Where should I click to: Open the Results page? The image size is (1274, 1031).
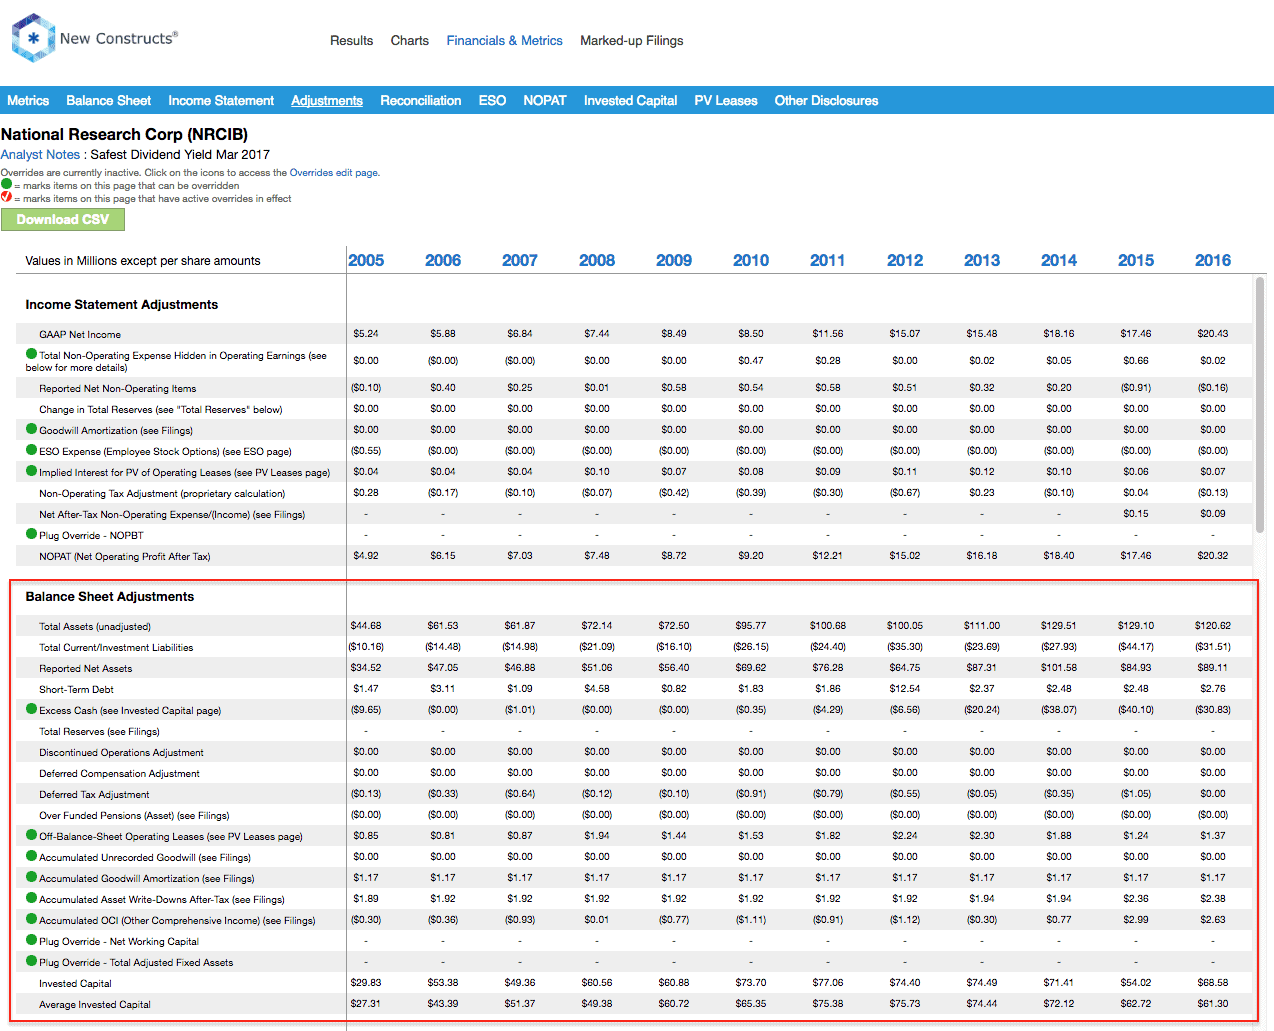tap(352, 41)
